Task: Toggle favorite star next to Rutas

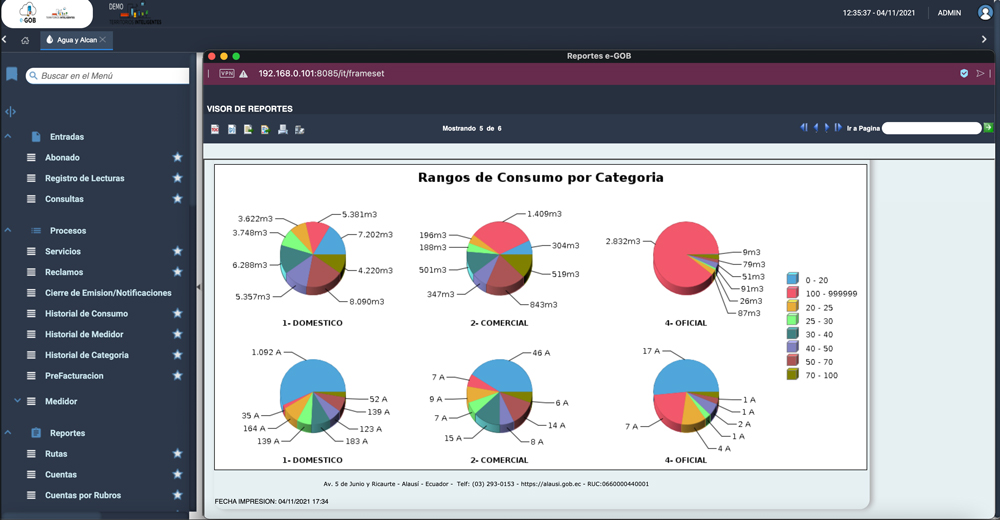Action: (177, 454)
